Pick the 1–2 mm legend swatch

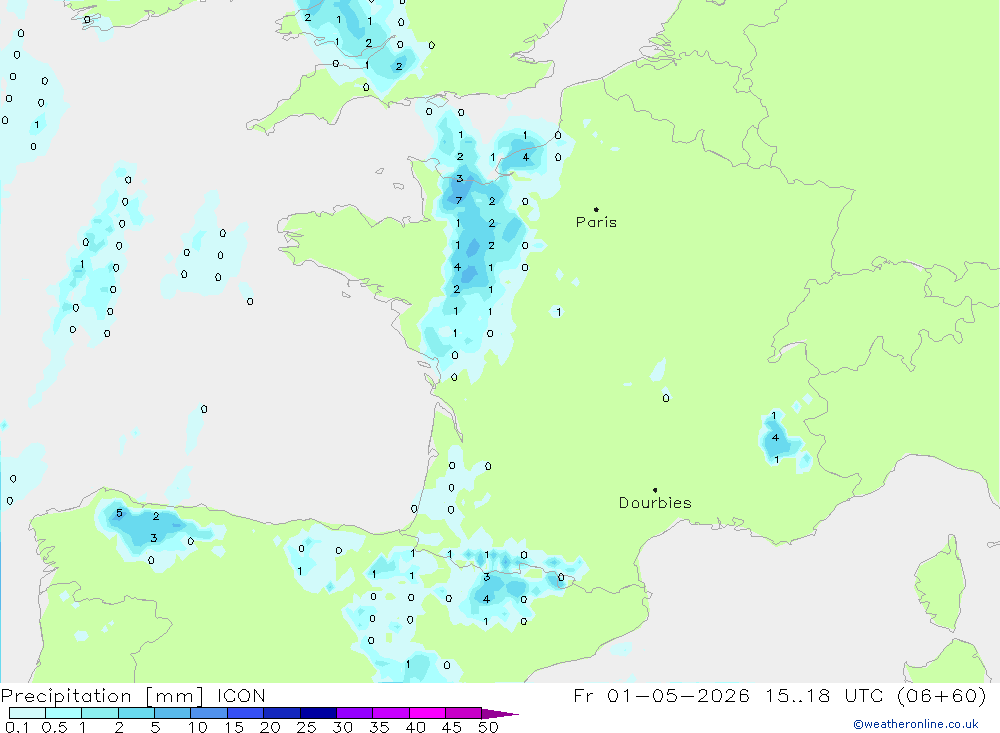point(100,713)
